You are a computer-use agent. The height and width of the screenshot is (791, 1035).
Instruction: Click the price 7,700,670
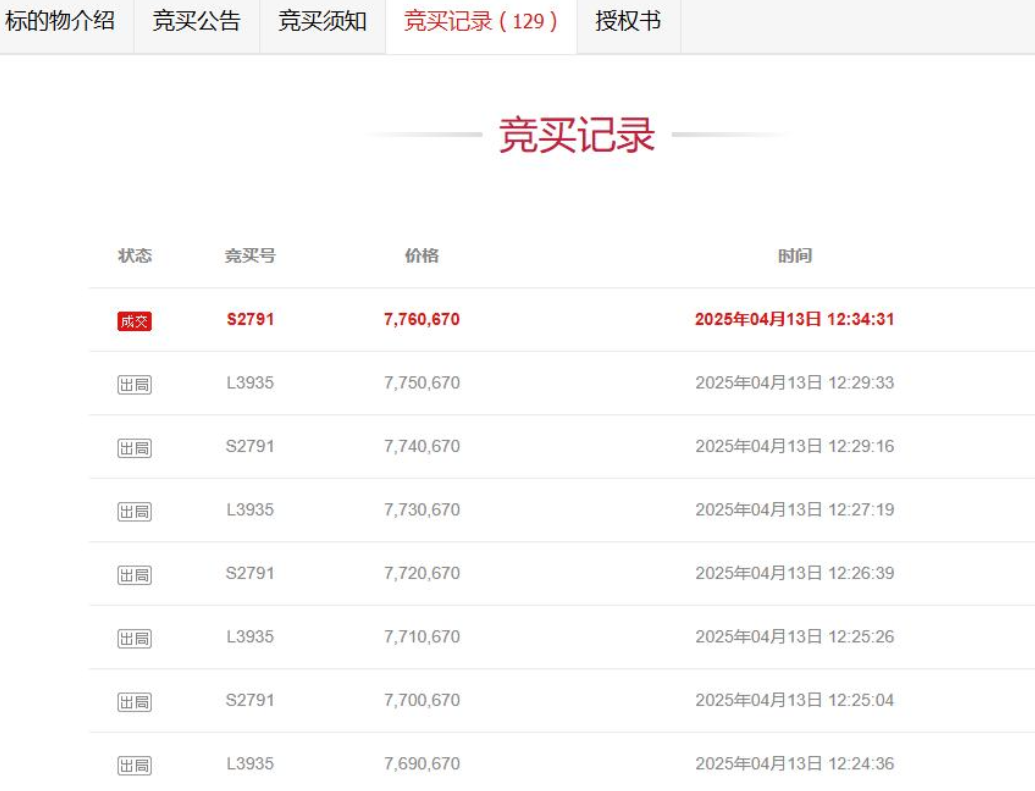coord(422,699)
